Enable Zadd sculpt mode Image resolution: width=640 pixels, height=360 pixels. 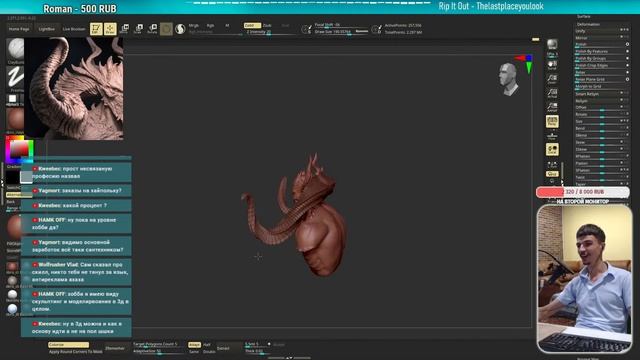[251, 25]
